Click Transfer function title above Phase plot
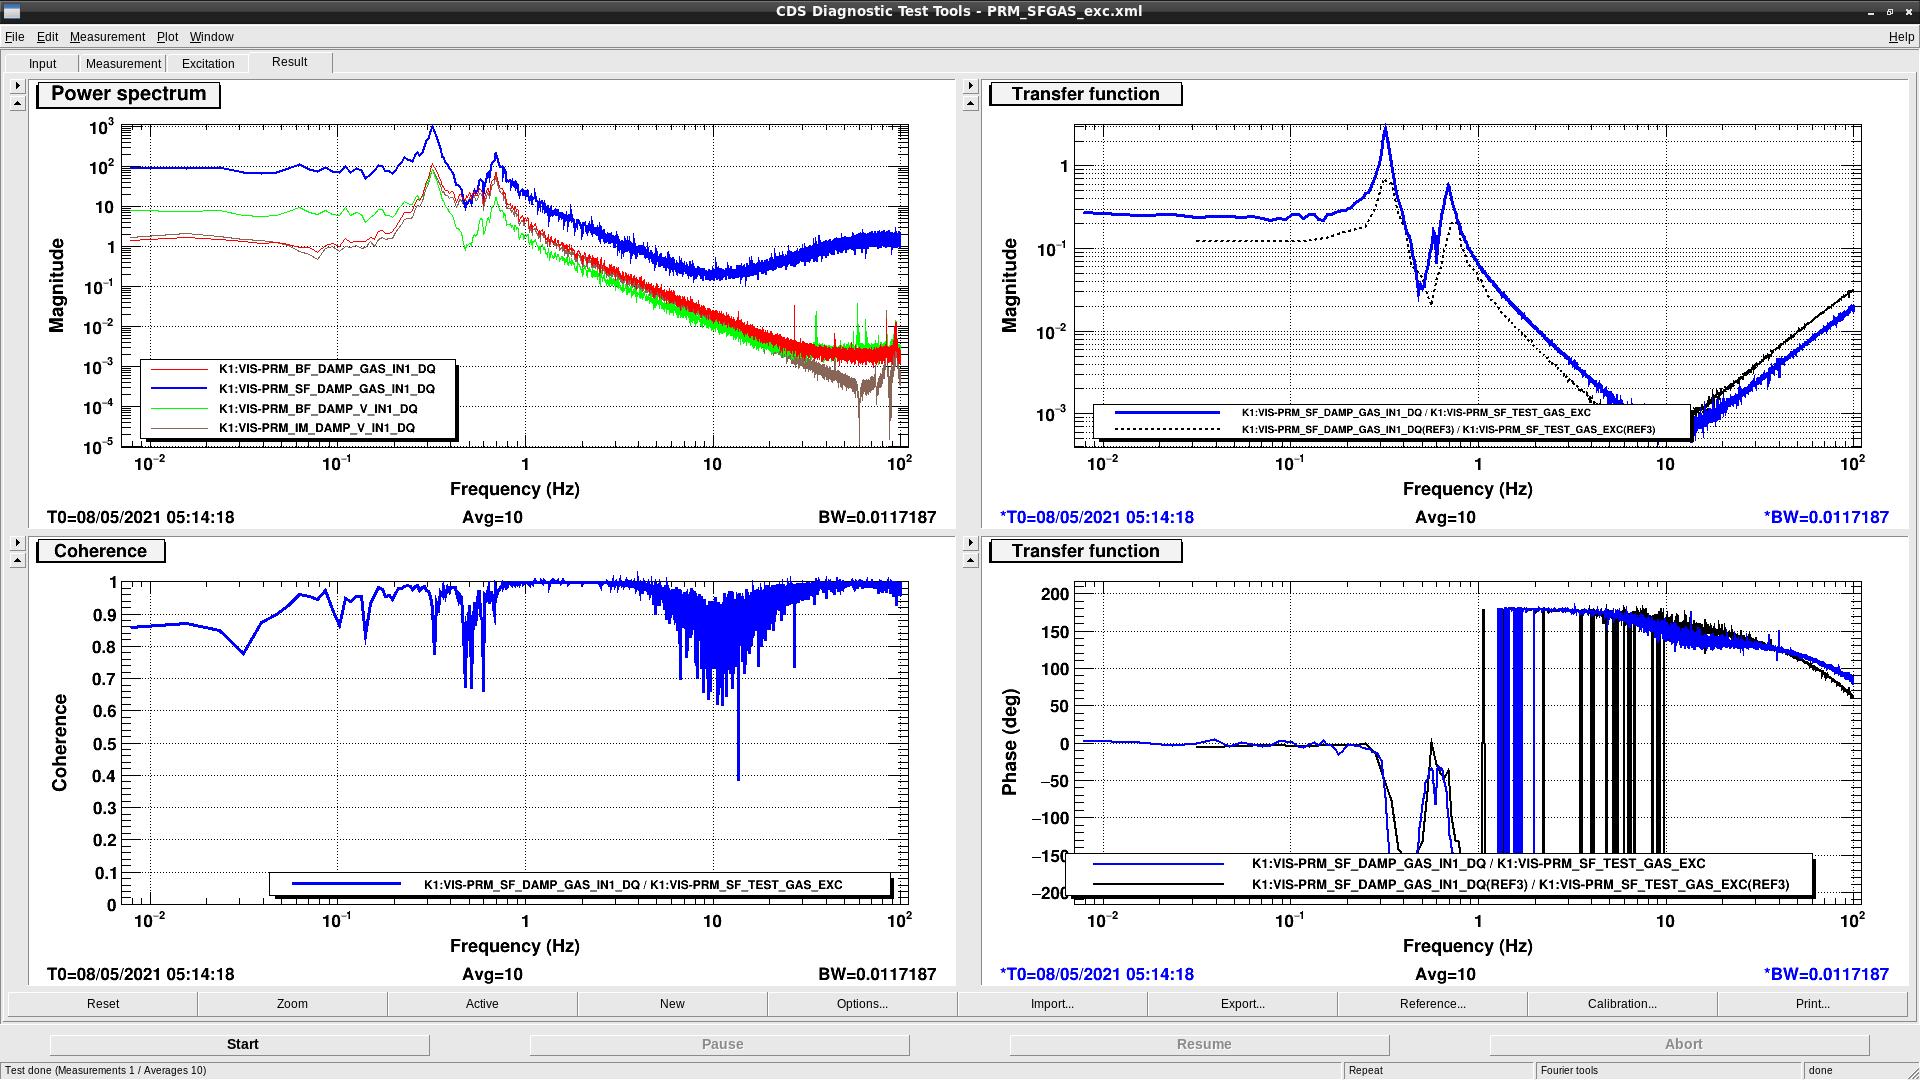 1085,551
